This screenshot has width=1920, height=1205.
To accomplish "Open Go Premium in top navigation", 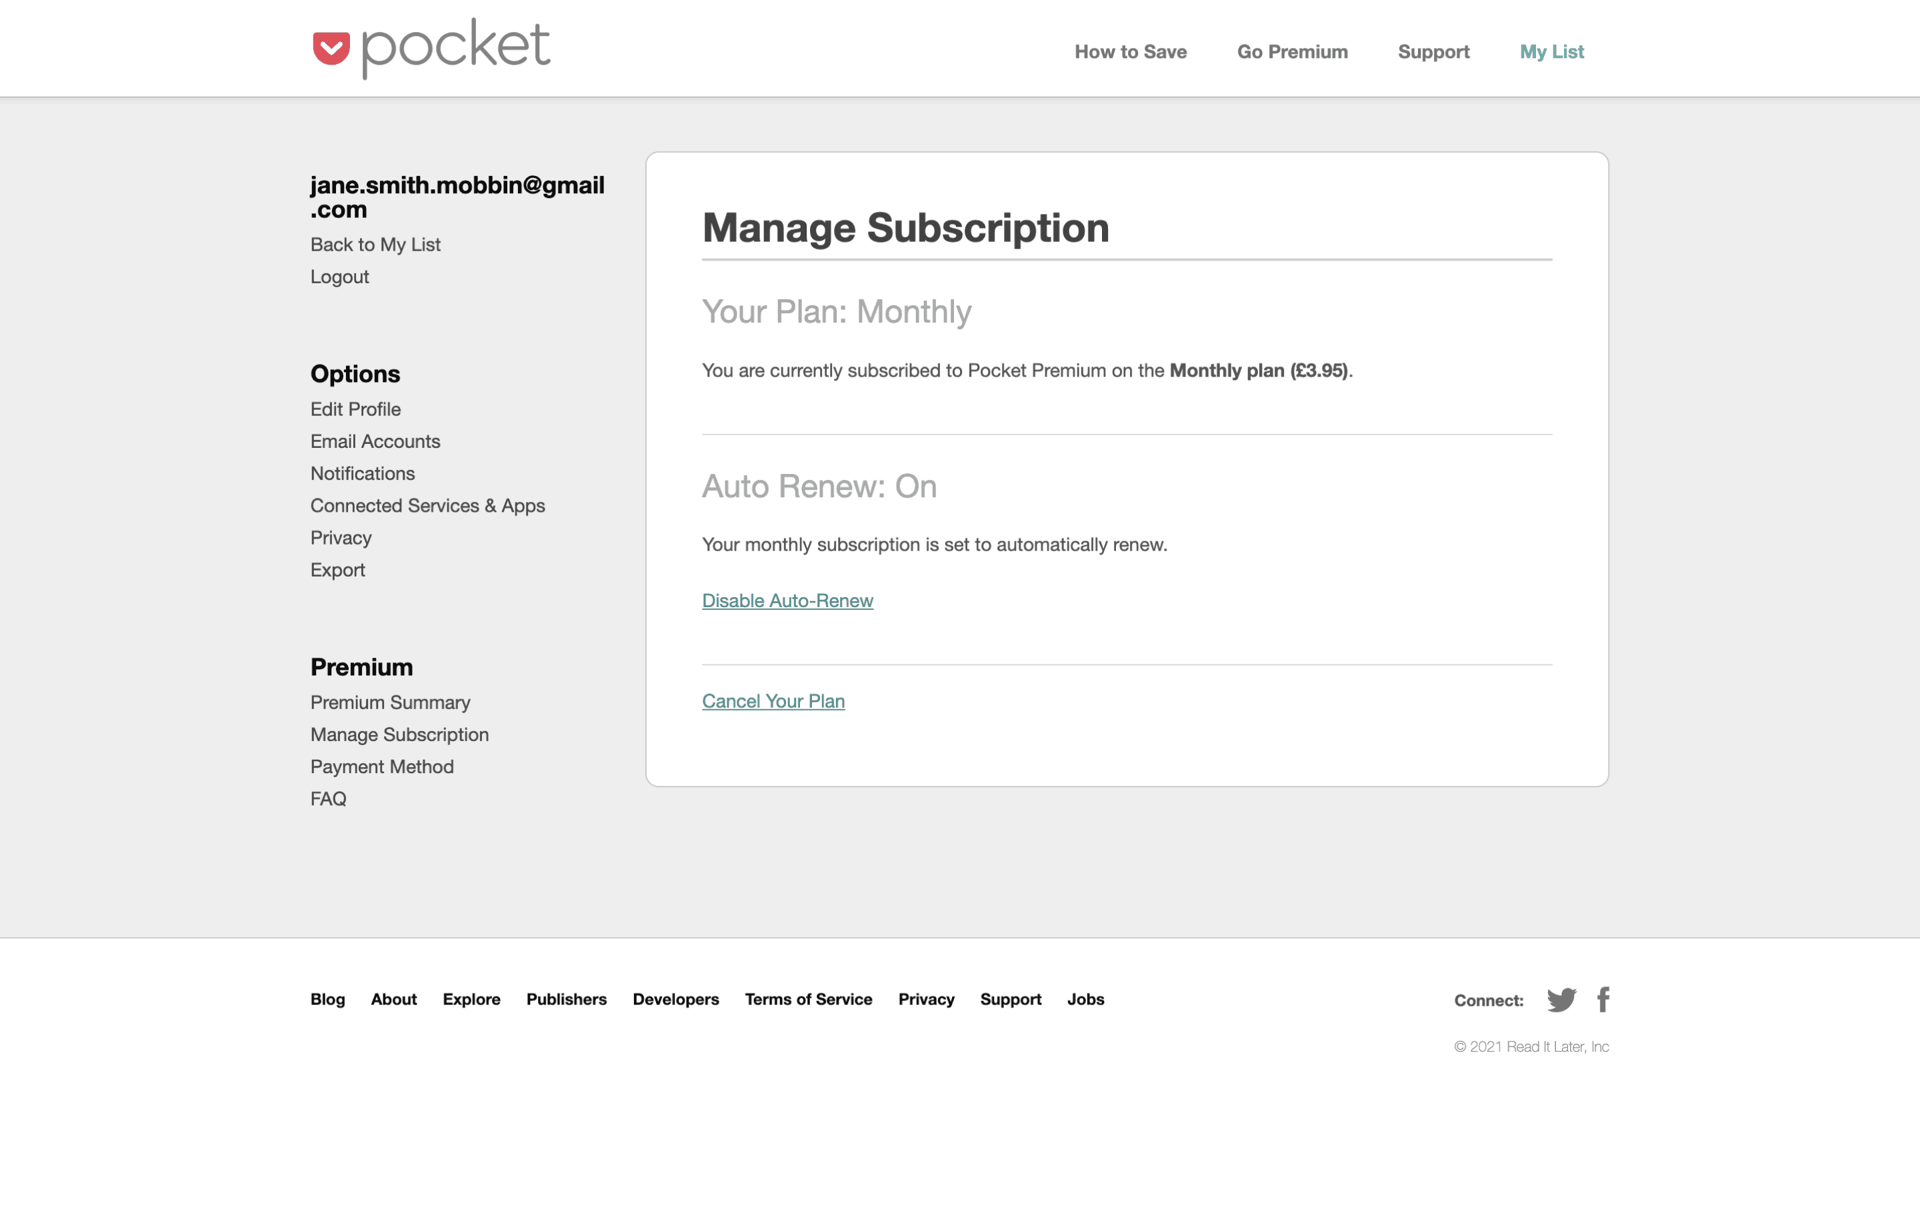I will pyautogui.click(x=1292, y=52).
